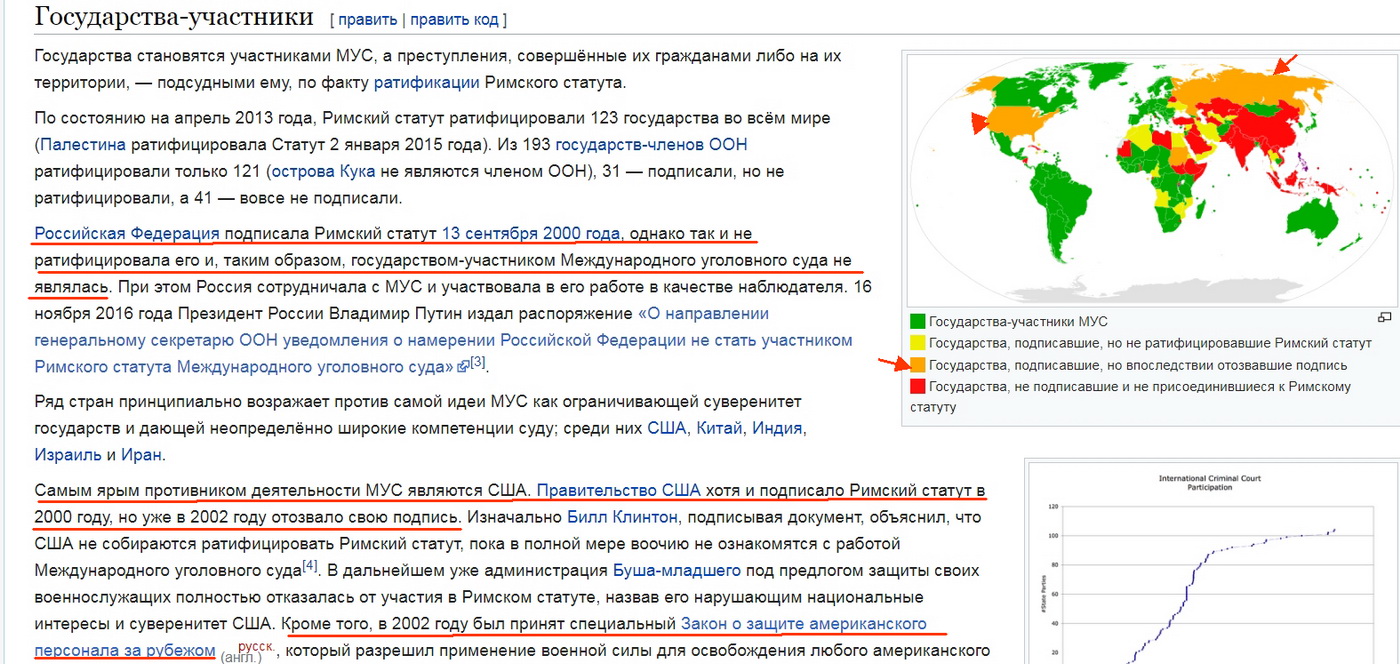
Task: Click legend text 'Государства-участники МУС'
Action: [1018, 322]
